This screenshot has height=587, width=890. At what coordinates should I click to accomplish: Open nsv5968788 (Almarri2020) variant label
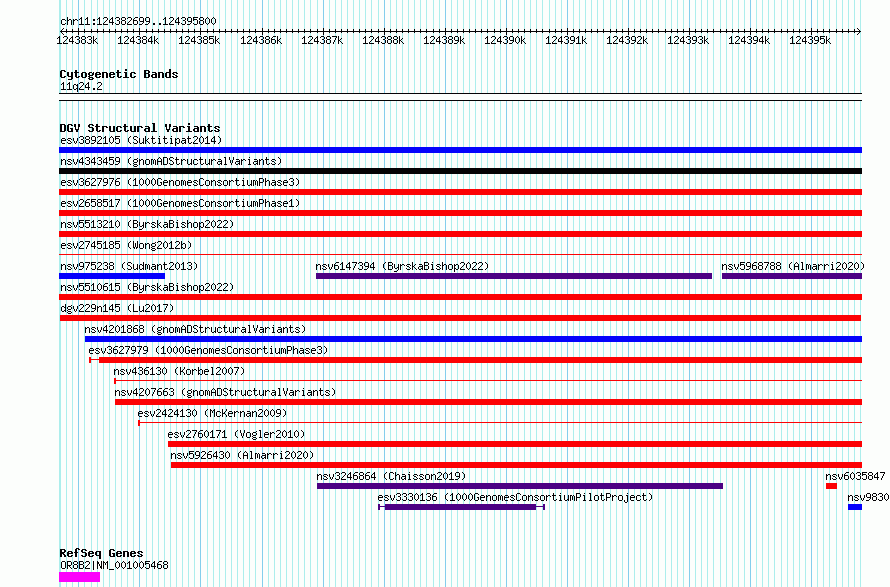(x=793, y=266)
